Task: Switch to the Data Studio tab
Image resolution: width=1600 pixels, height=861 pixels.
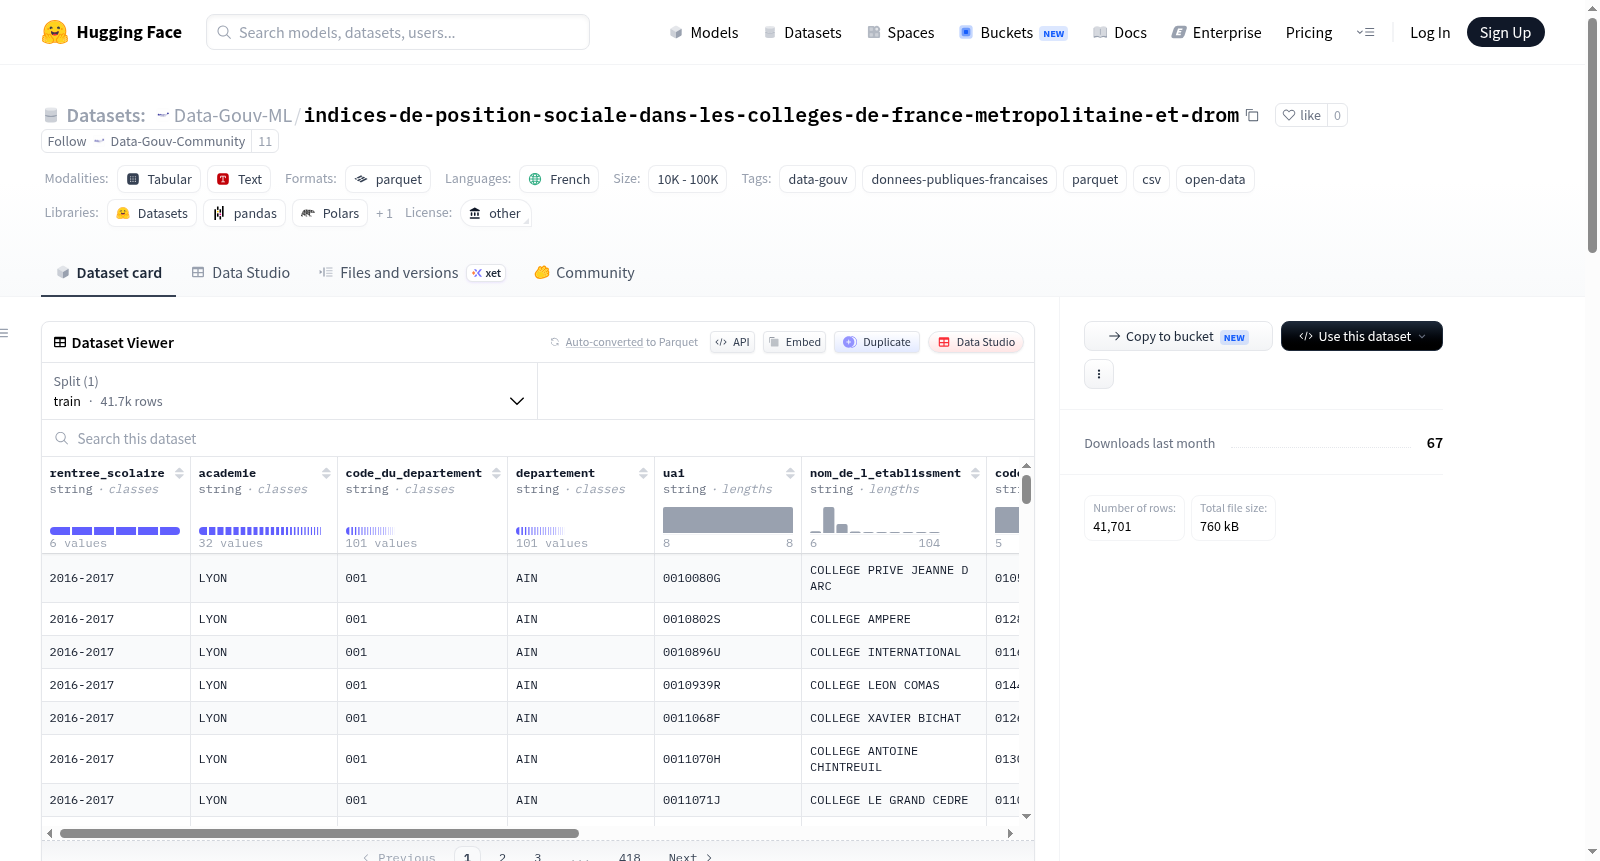Action: tap(241, 273)
